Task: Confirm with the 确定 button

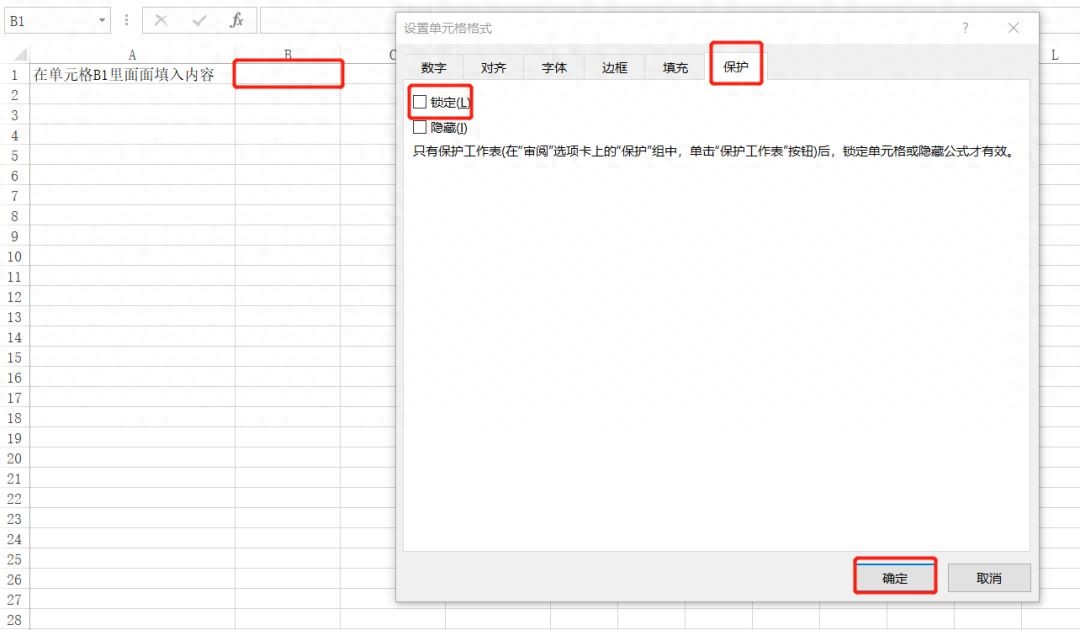Action: point(895,578)
